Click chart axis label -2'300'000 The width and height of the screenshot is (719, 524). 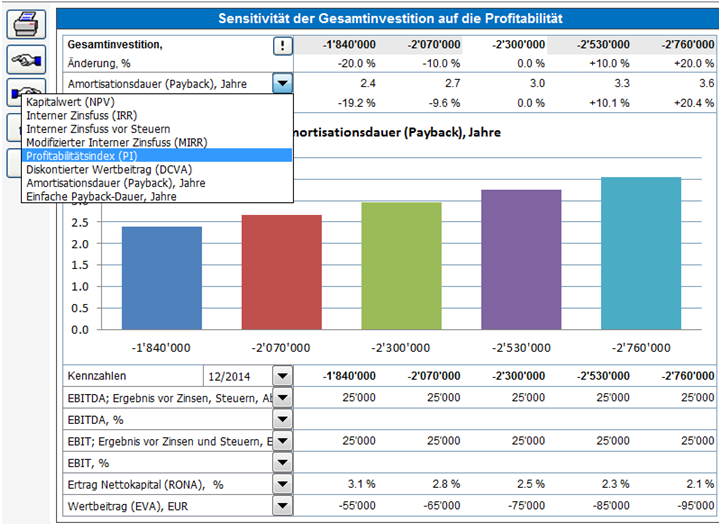click(401, 348)
